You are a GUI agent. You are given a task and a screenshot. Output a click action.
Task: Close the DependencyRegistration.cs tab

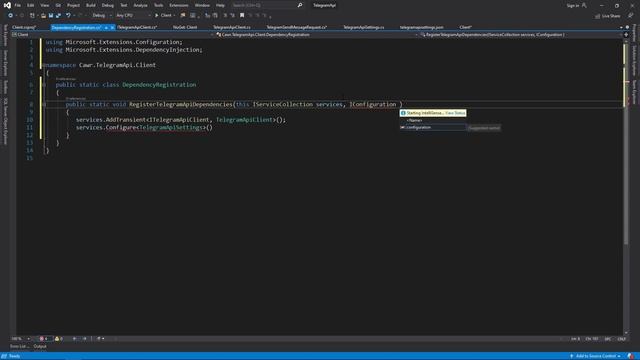coord(112,27)
